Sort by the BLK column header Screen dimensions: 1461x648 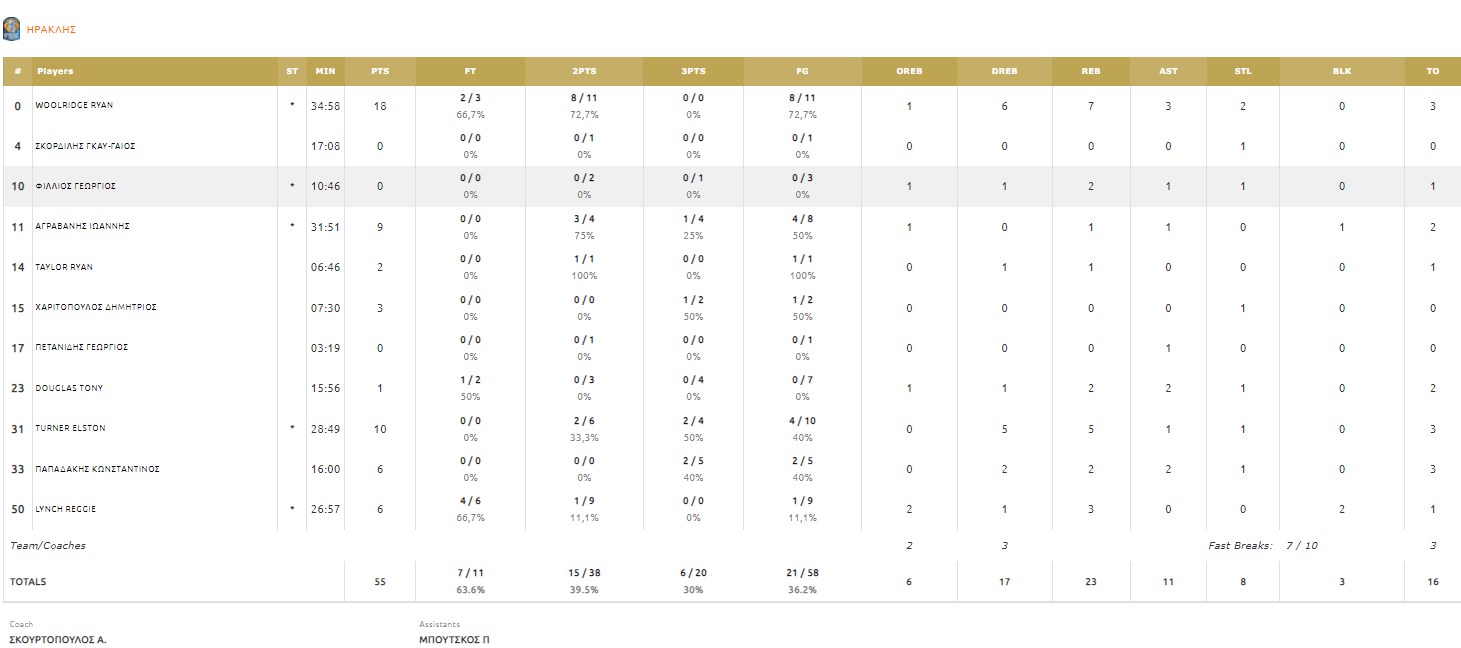1342,72
